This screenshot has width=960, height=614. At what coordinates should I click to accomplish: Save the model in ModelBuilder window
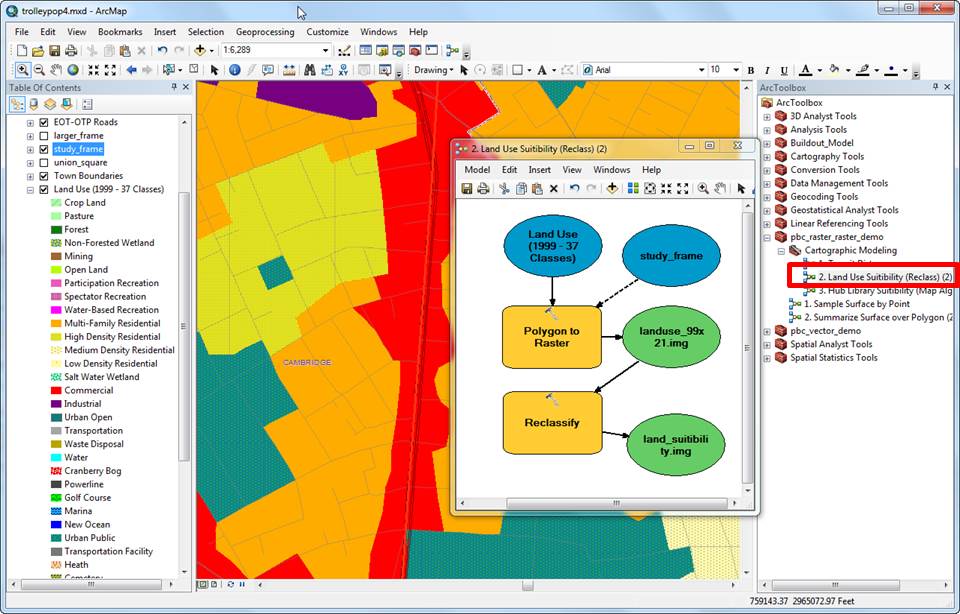tap(467, 188)
